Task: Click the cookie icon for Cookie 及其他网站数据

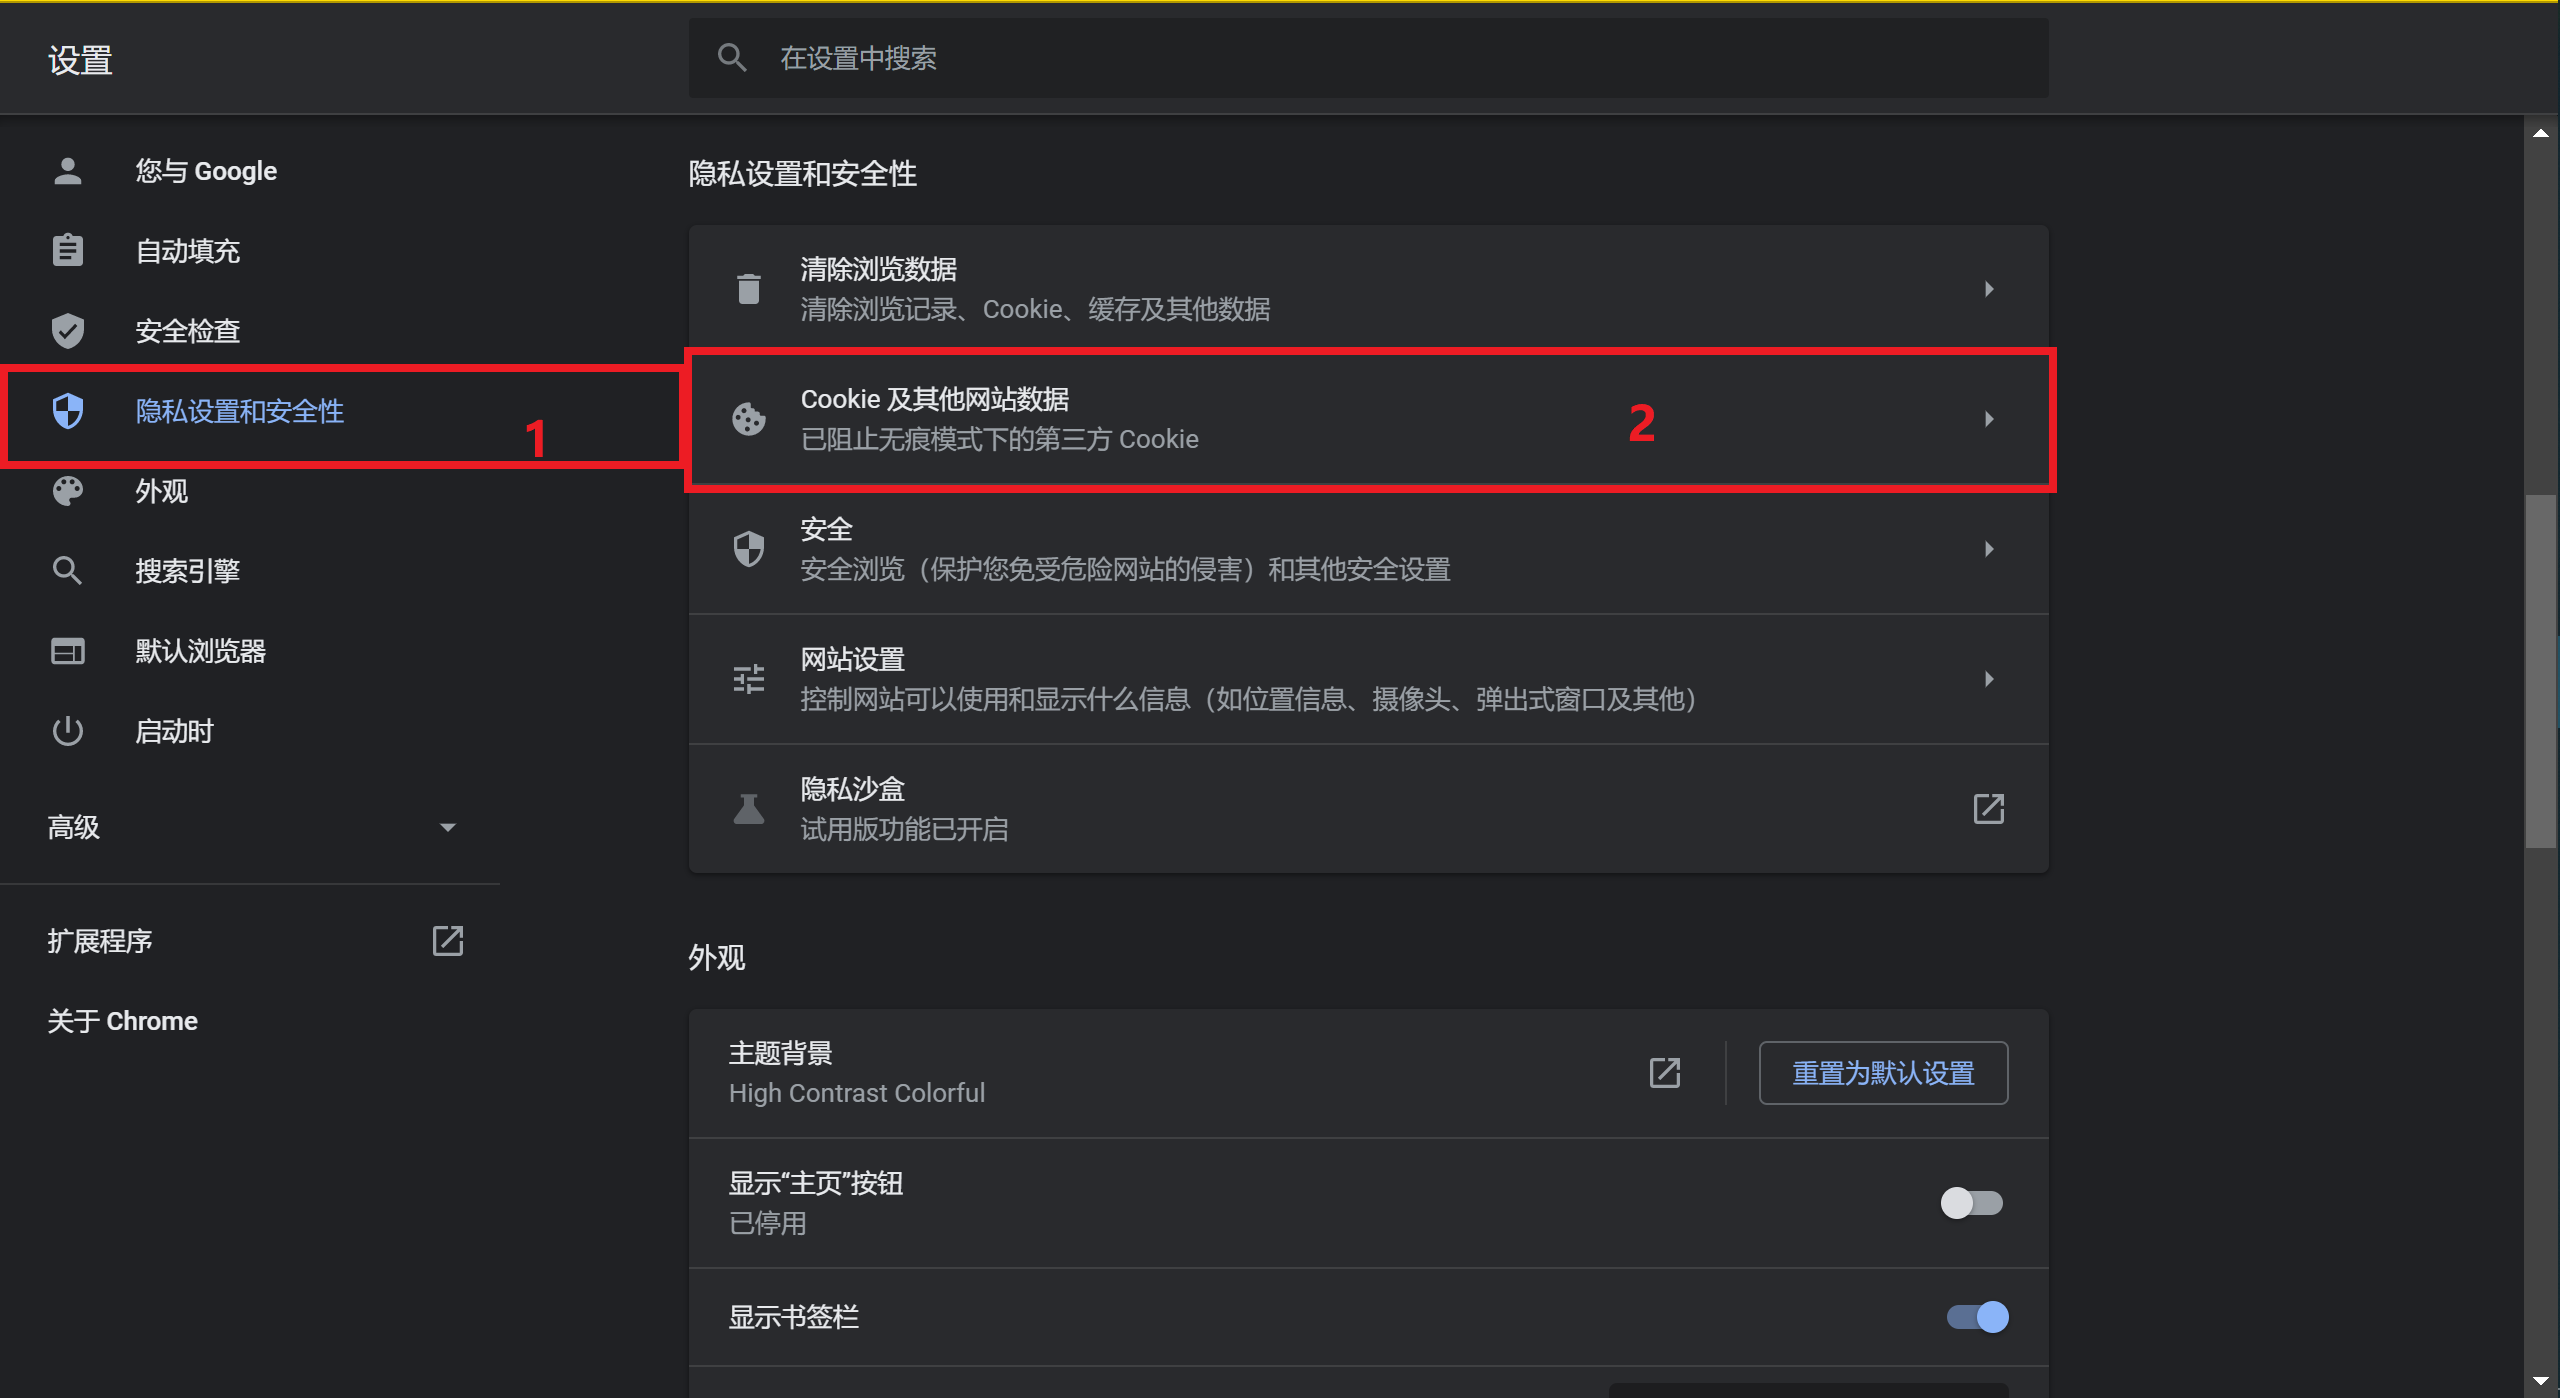Action: pos(749,419)
